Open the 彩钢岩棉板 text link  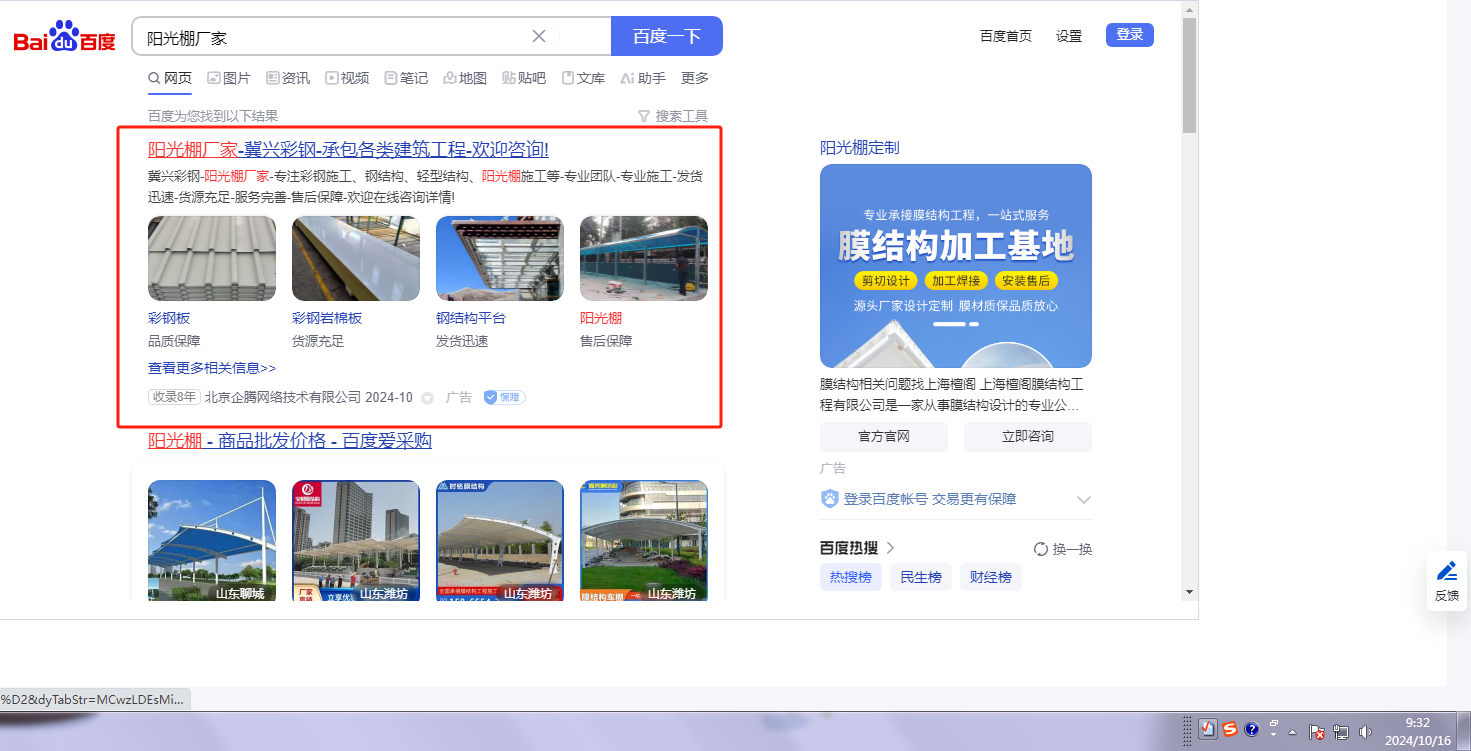pyautogui.click(x=327, y=318)
